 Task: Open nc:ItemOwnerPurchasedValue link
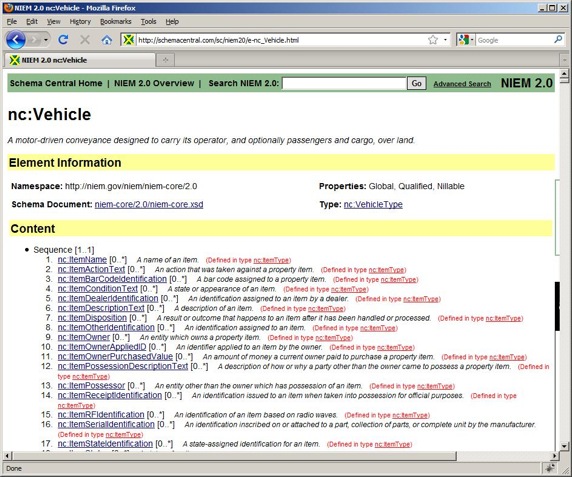(115, 357)
